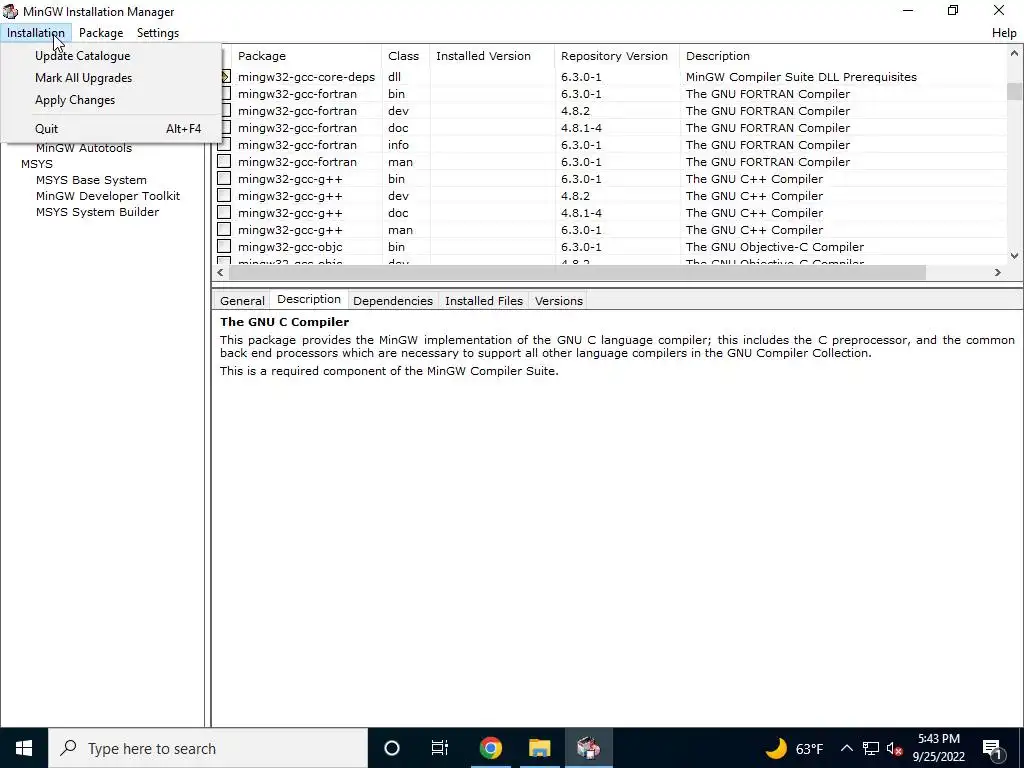Click the Description column header
1024x768 pixels.
coord(842,56)
